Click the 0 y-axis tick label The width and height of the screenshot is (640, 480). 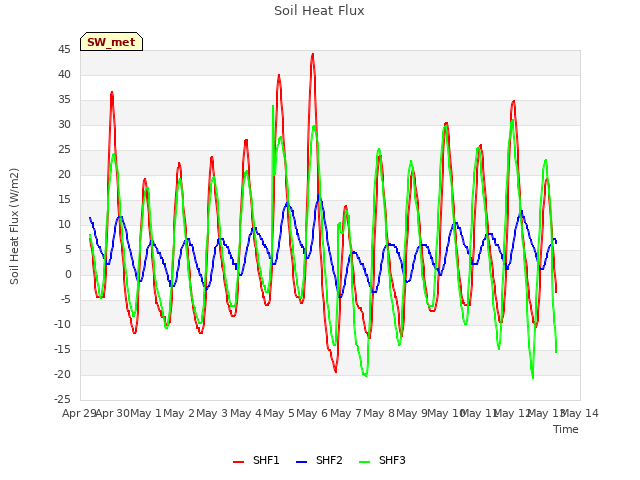tap(68, 275)
